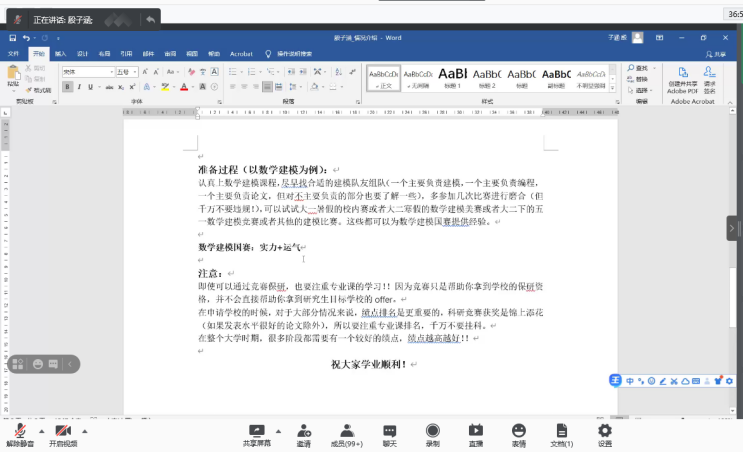Switch to the 插入 ribbon tab
Viewport: 743px width, 452px height.
[x=61, y=53]
